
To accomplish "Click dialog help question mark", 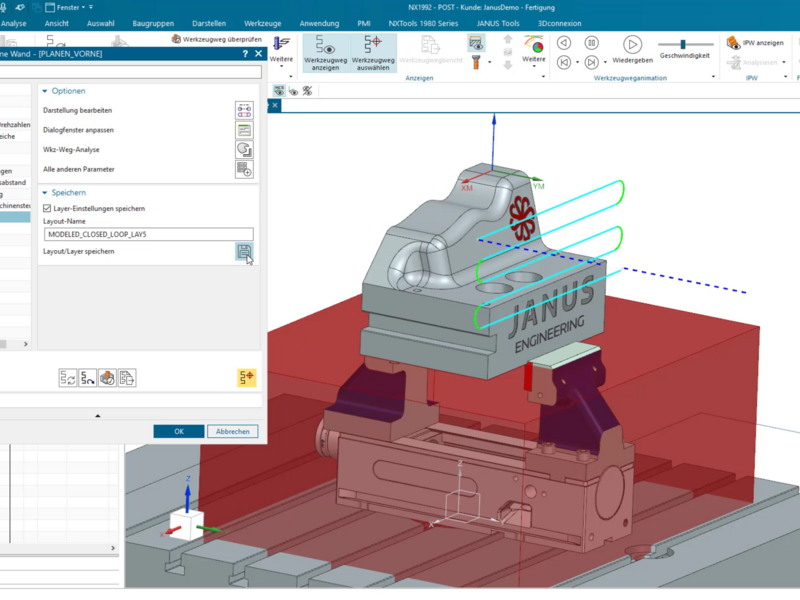I will [245, 54].
